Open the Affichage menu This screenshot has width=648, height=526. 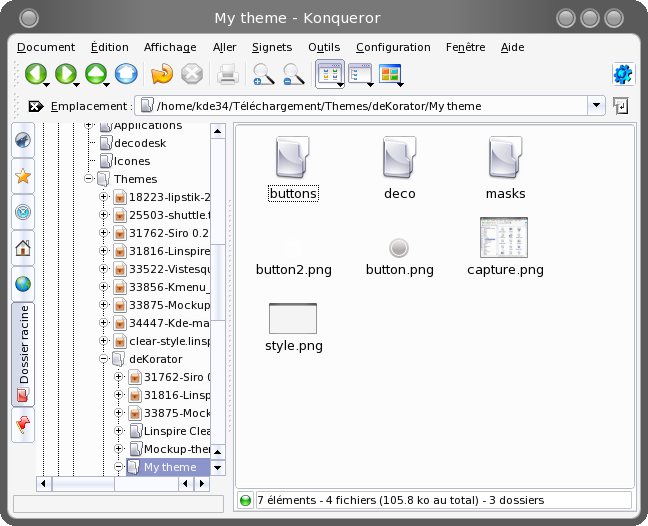pyautogui.click(x=170, y=48)
